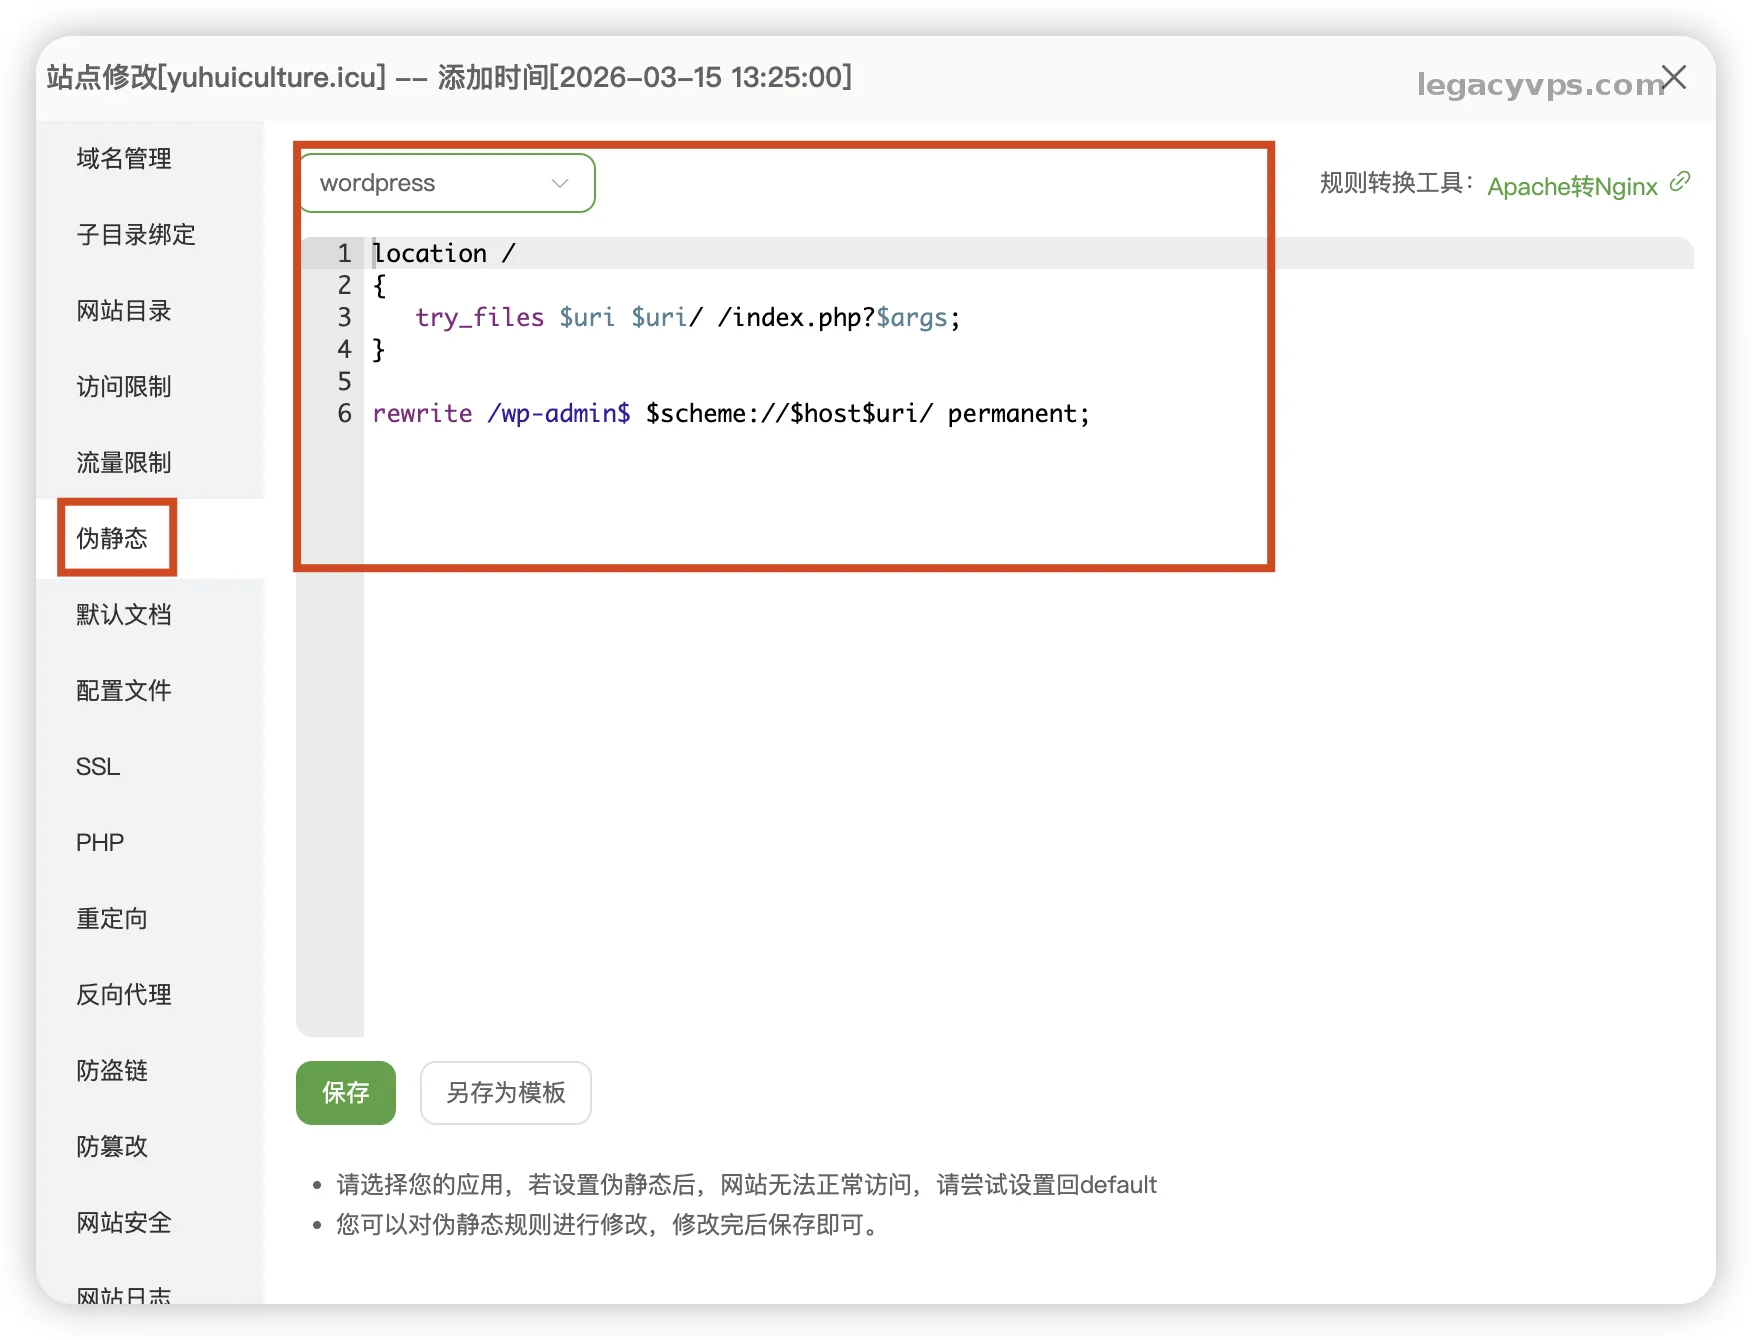This screenshot has height=1340, width=1752.
Task: Click line number 6 in the editor gutter
Action: (344, 413)
